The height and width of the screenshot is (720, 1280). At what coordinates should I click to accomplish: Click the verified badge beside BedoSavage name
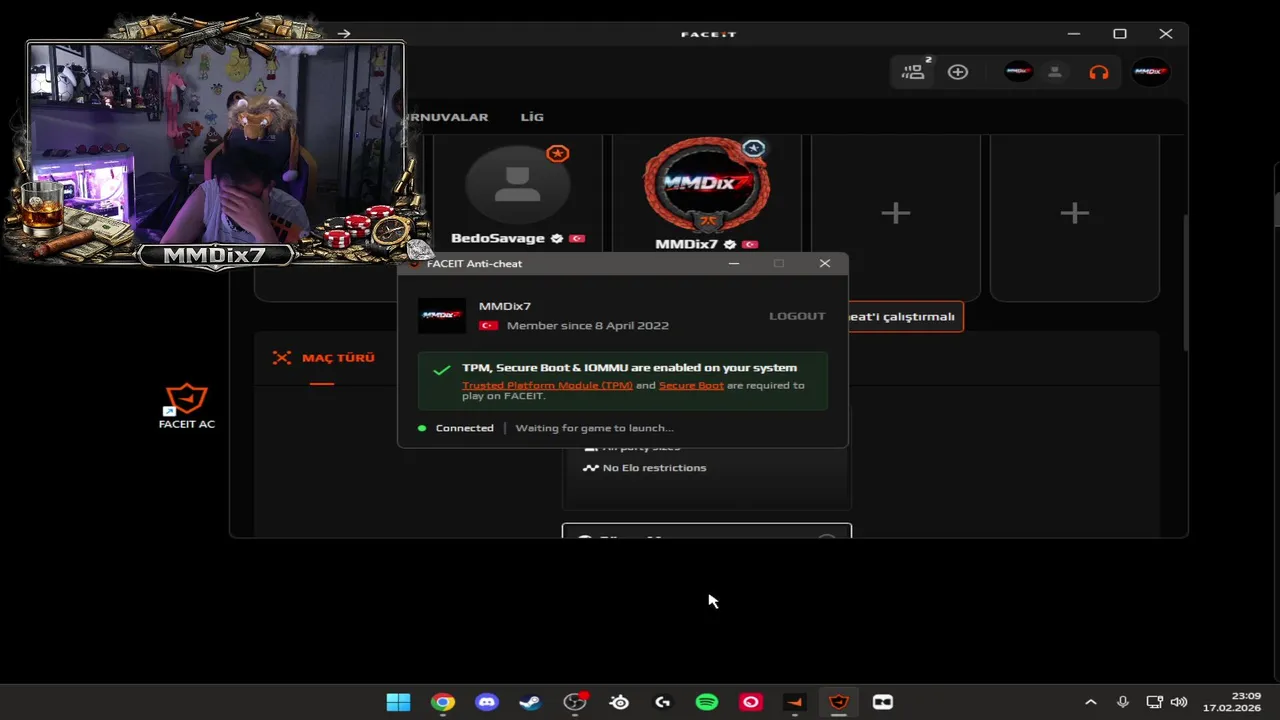pyautogui.click(x=557, y=239)
